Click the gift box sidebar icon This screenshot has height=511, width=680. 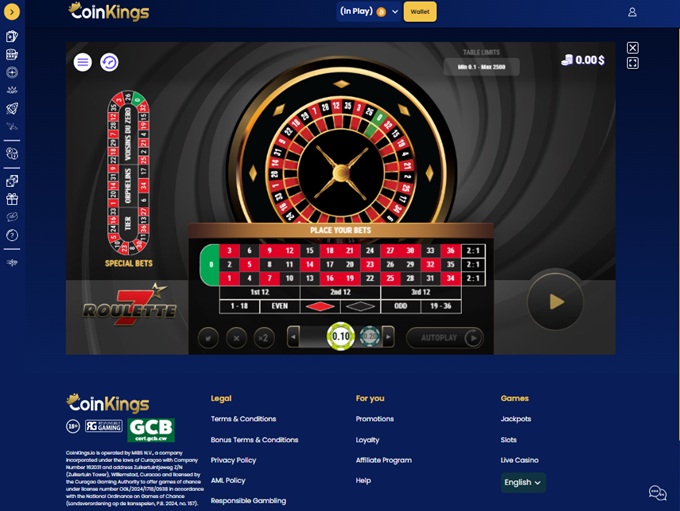(x=12, y=199)
